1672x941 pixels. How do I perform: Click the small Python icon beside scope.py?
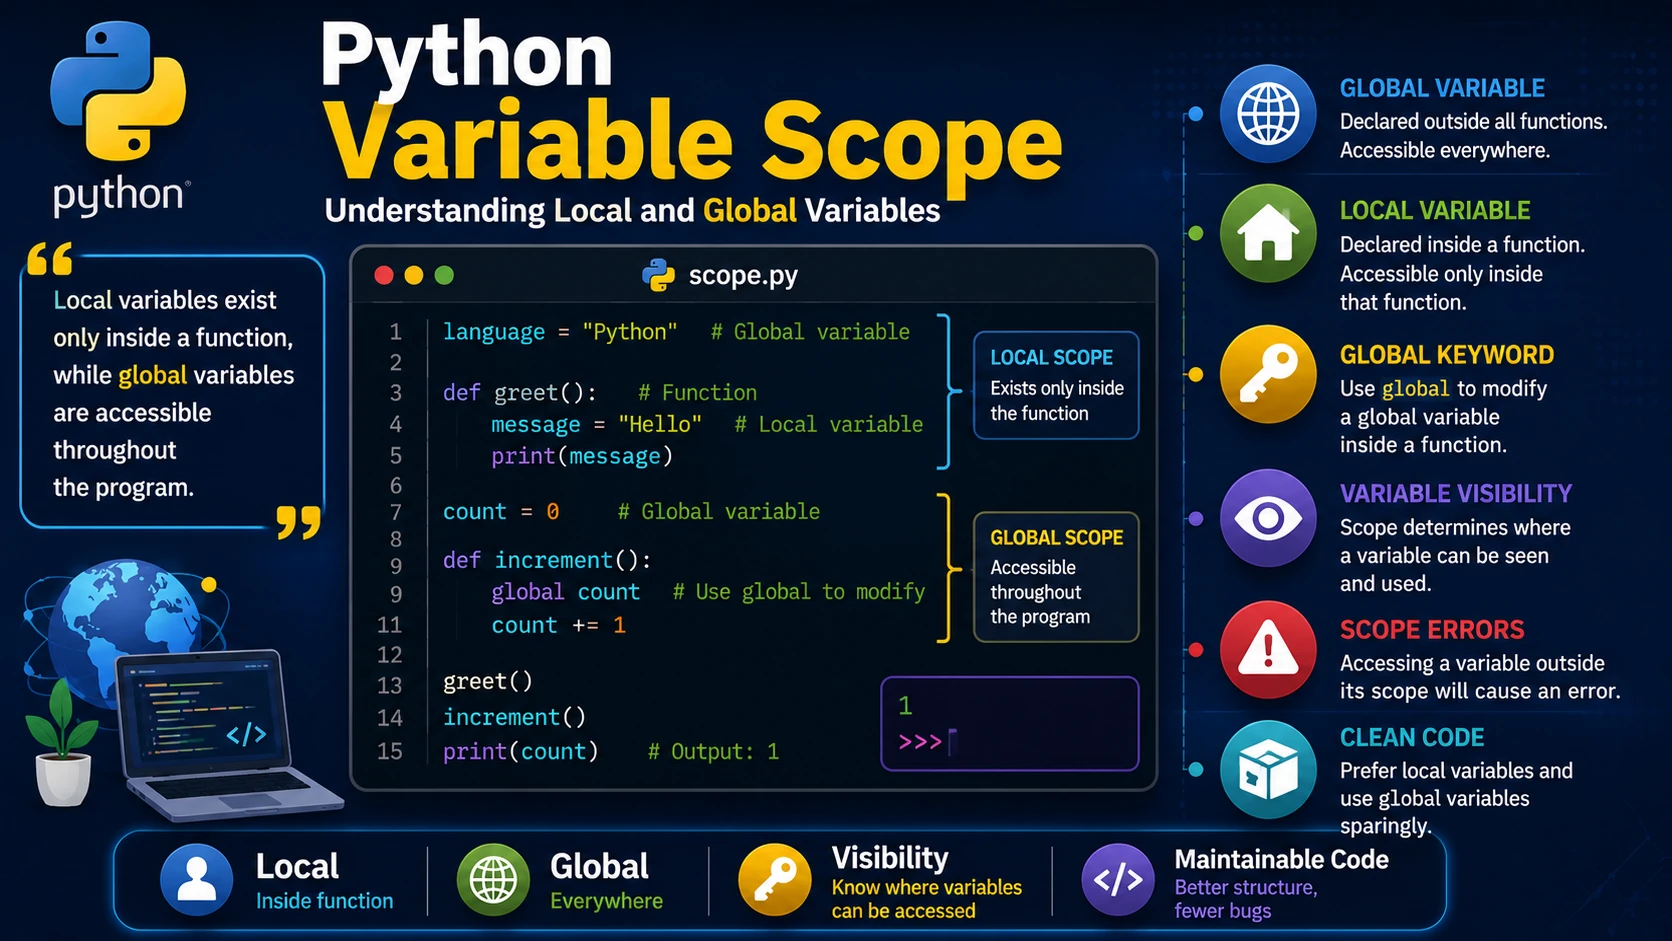tap(658, 275)
